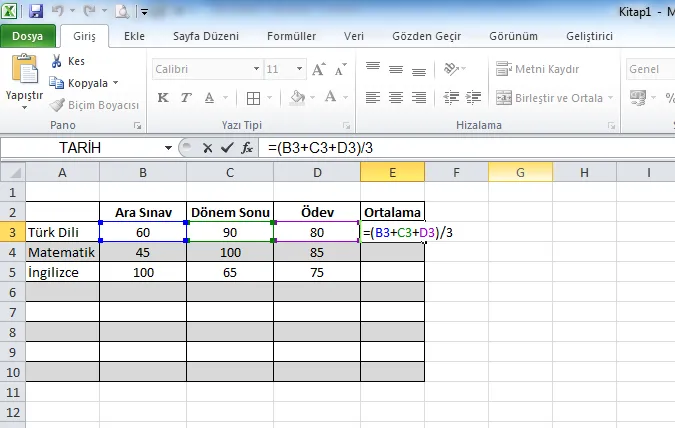The width and height of the screenshot is (675, 428).
Task: Click the Kes (cut) scissors icon
Action: 56,61
